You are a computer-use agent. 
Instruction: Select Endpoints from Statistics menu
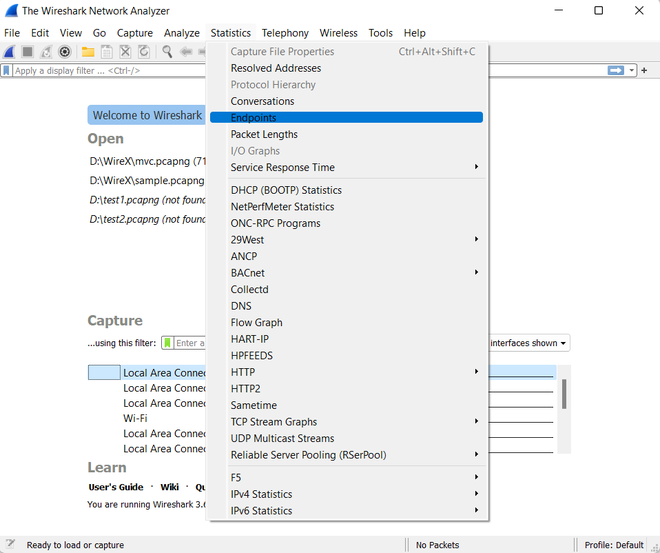pos(346,117)
